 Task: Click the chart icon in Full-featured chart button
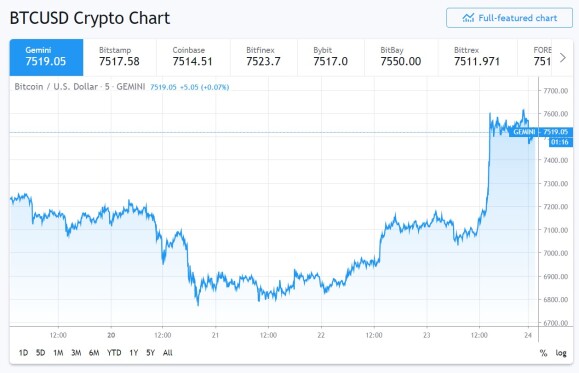(x=468, y=18)
